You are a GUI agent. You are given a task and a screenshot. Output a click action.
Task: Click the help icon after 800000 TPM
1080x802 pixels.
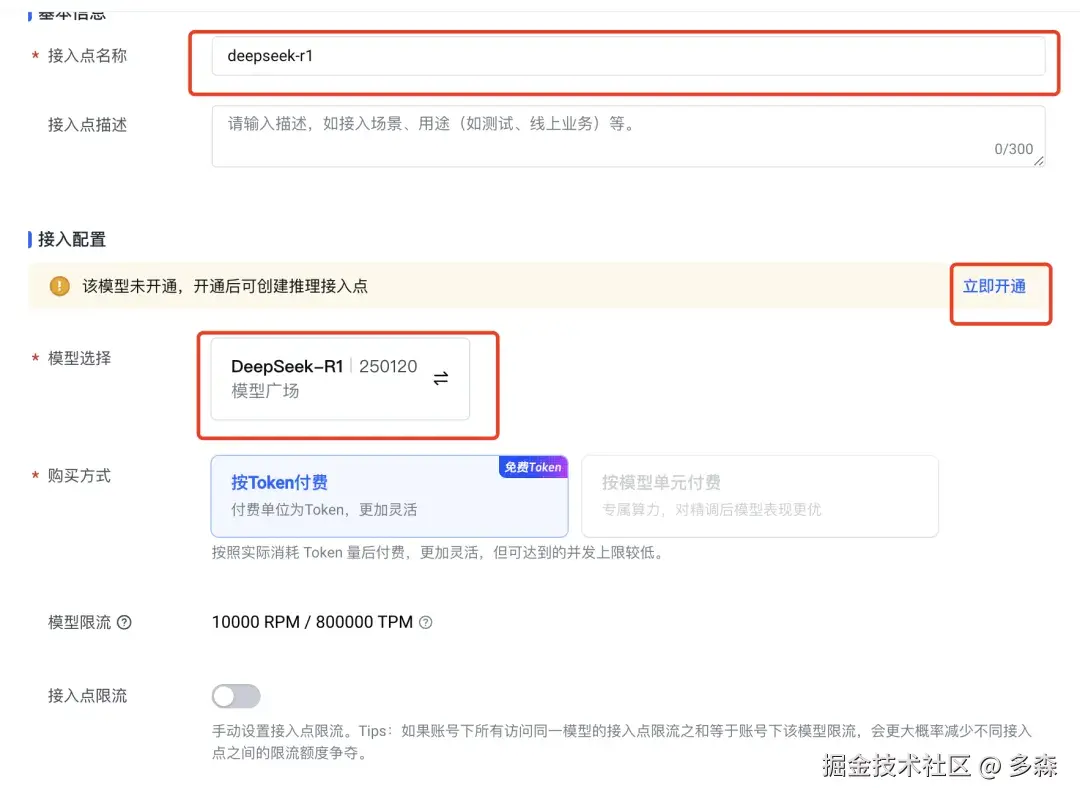click(426, 622)
